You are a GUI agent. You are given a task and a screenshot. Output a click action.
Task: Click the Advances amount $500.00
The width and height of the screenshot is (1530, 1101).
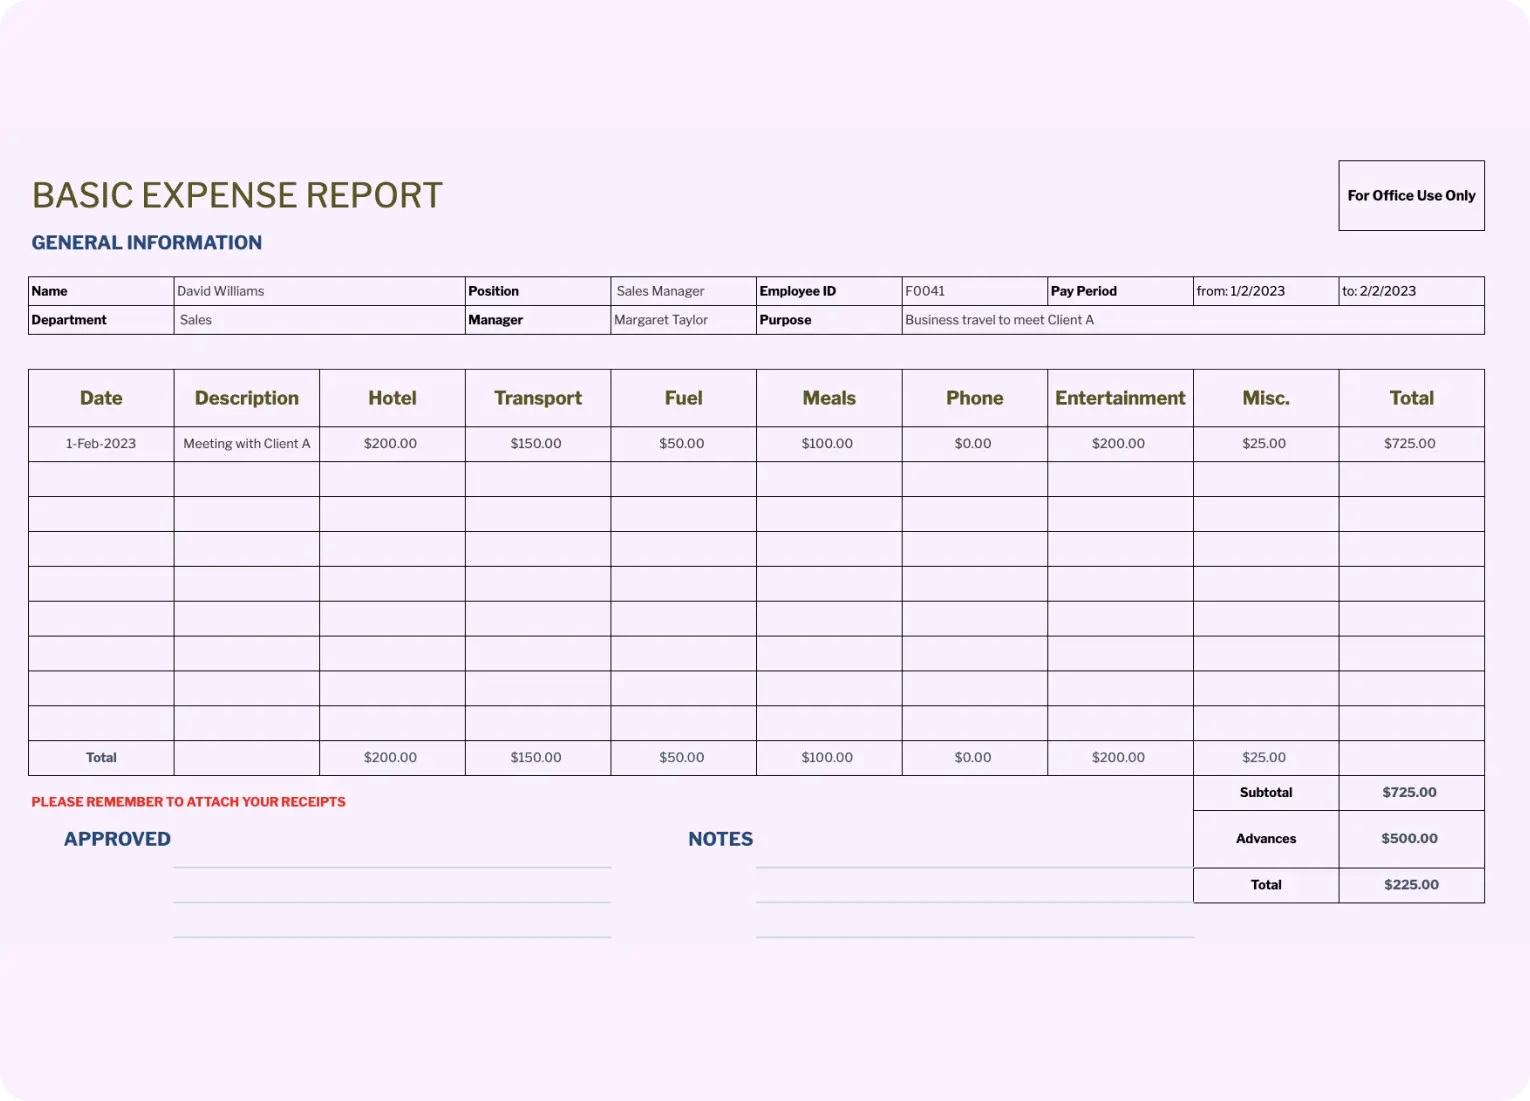[x=1410, y=839]
